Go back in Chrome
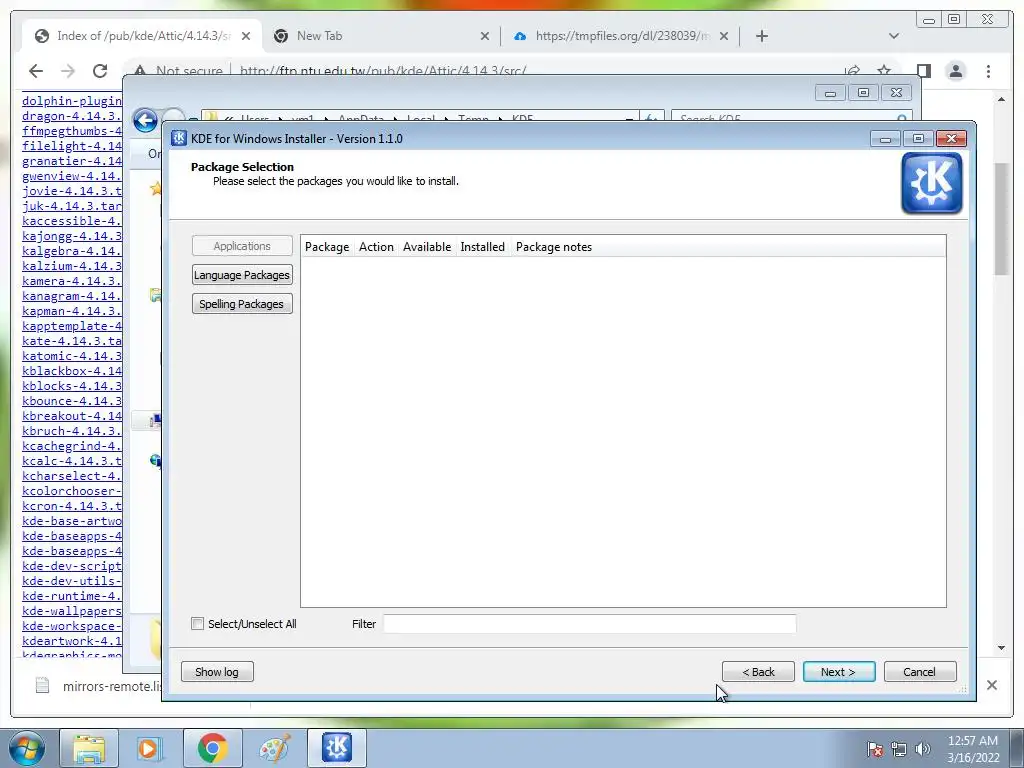1024x768 pixels. (x=36, y=71)
